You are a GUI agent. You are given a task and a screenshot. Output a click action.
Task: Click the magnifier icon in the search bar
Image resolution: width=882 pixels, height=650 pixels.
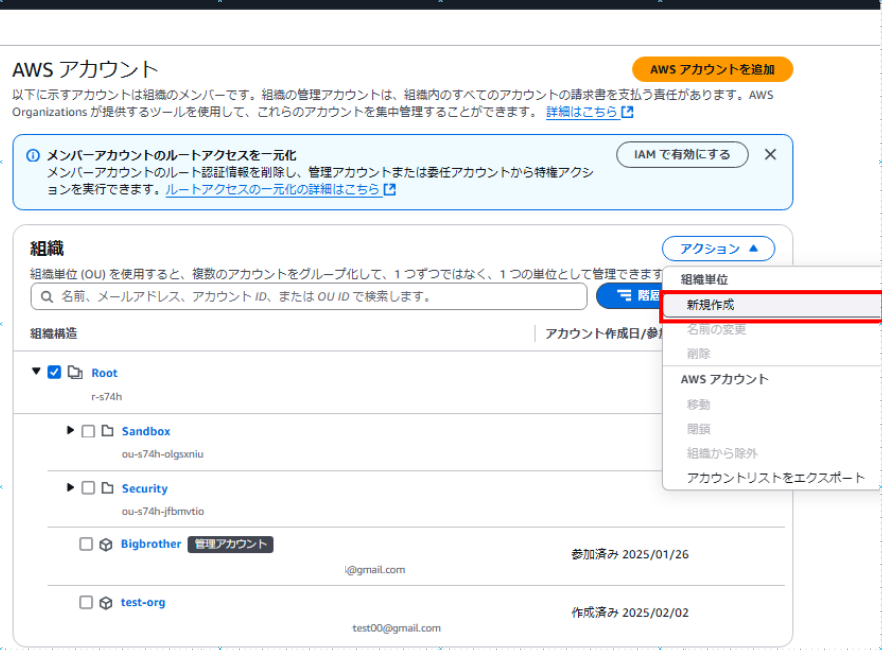[x=47, y=296]
